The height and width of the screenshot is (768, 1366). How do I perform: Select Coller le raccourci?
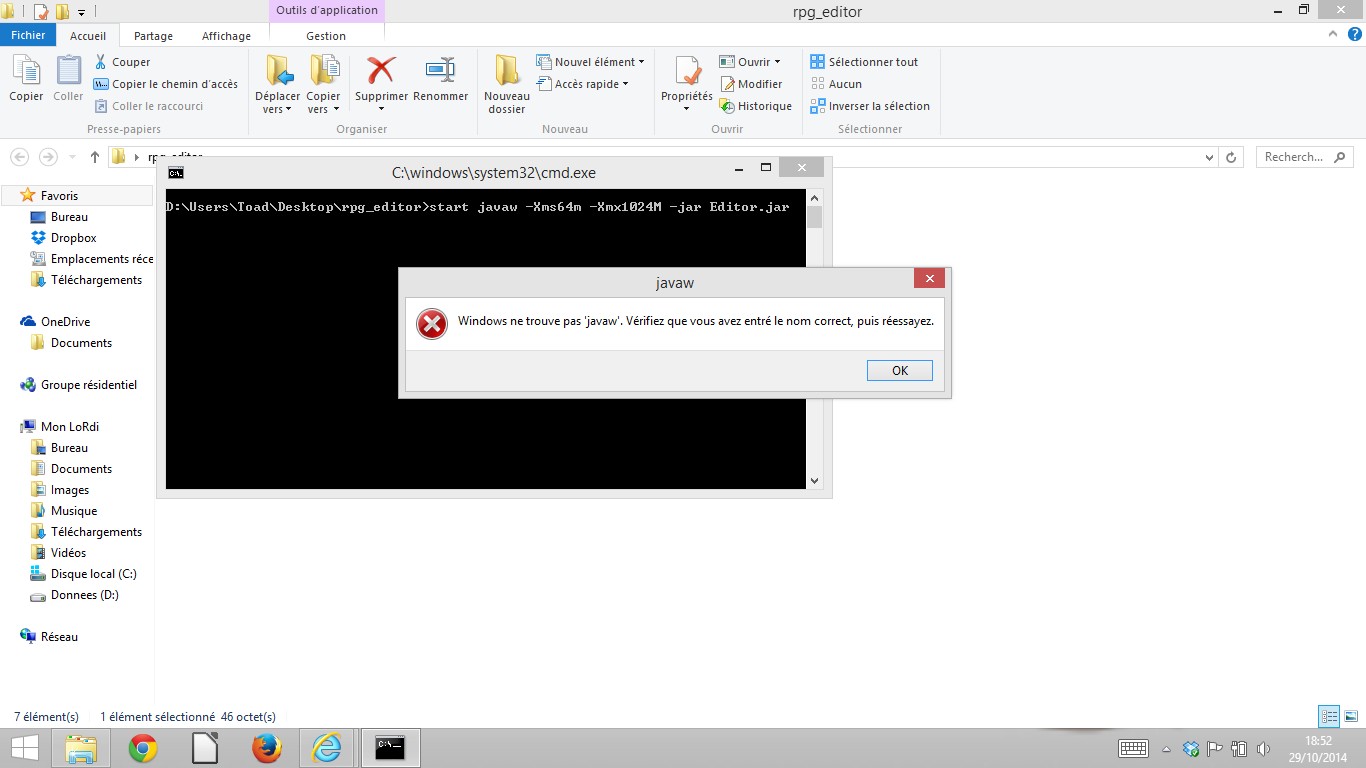[149, 106]
